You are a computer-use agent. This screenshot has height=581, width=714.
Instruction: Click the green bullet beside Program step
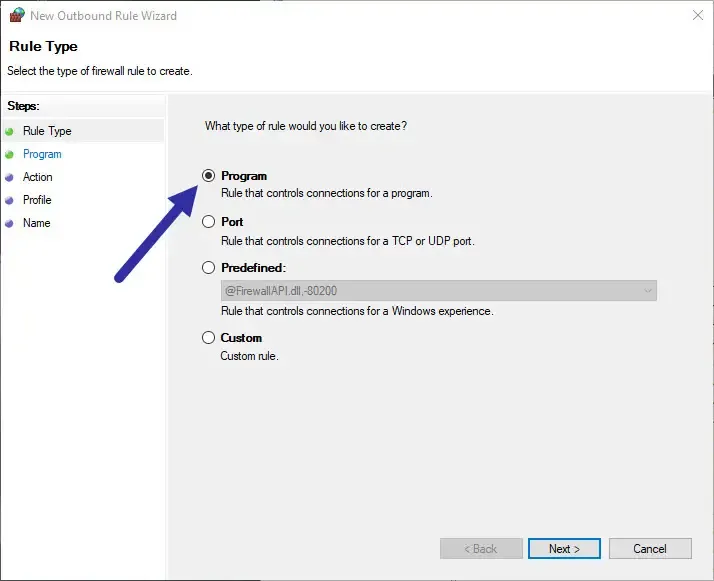pos(10,154)
